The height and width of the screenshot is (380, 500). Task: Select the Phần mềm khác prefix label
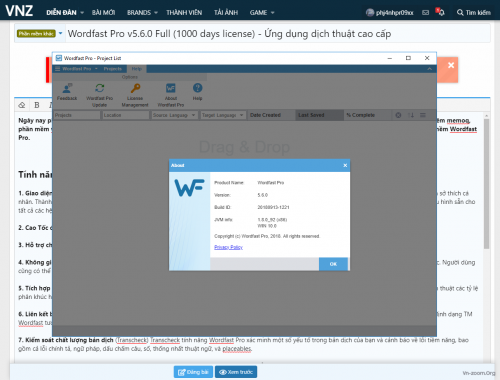point(36,33)
